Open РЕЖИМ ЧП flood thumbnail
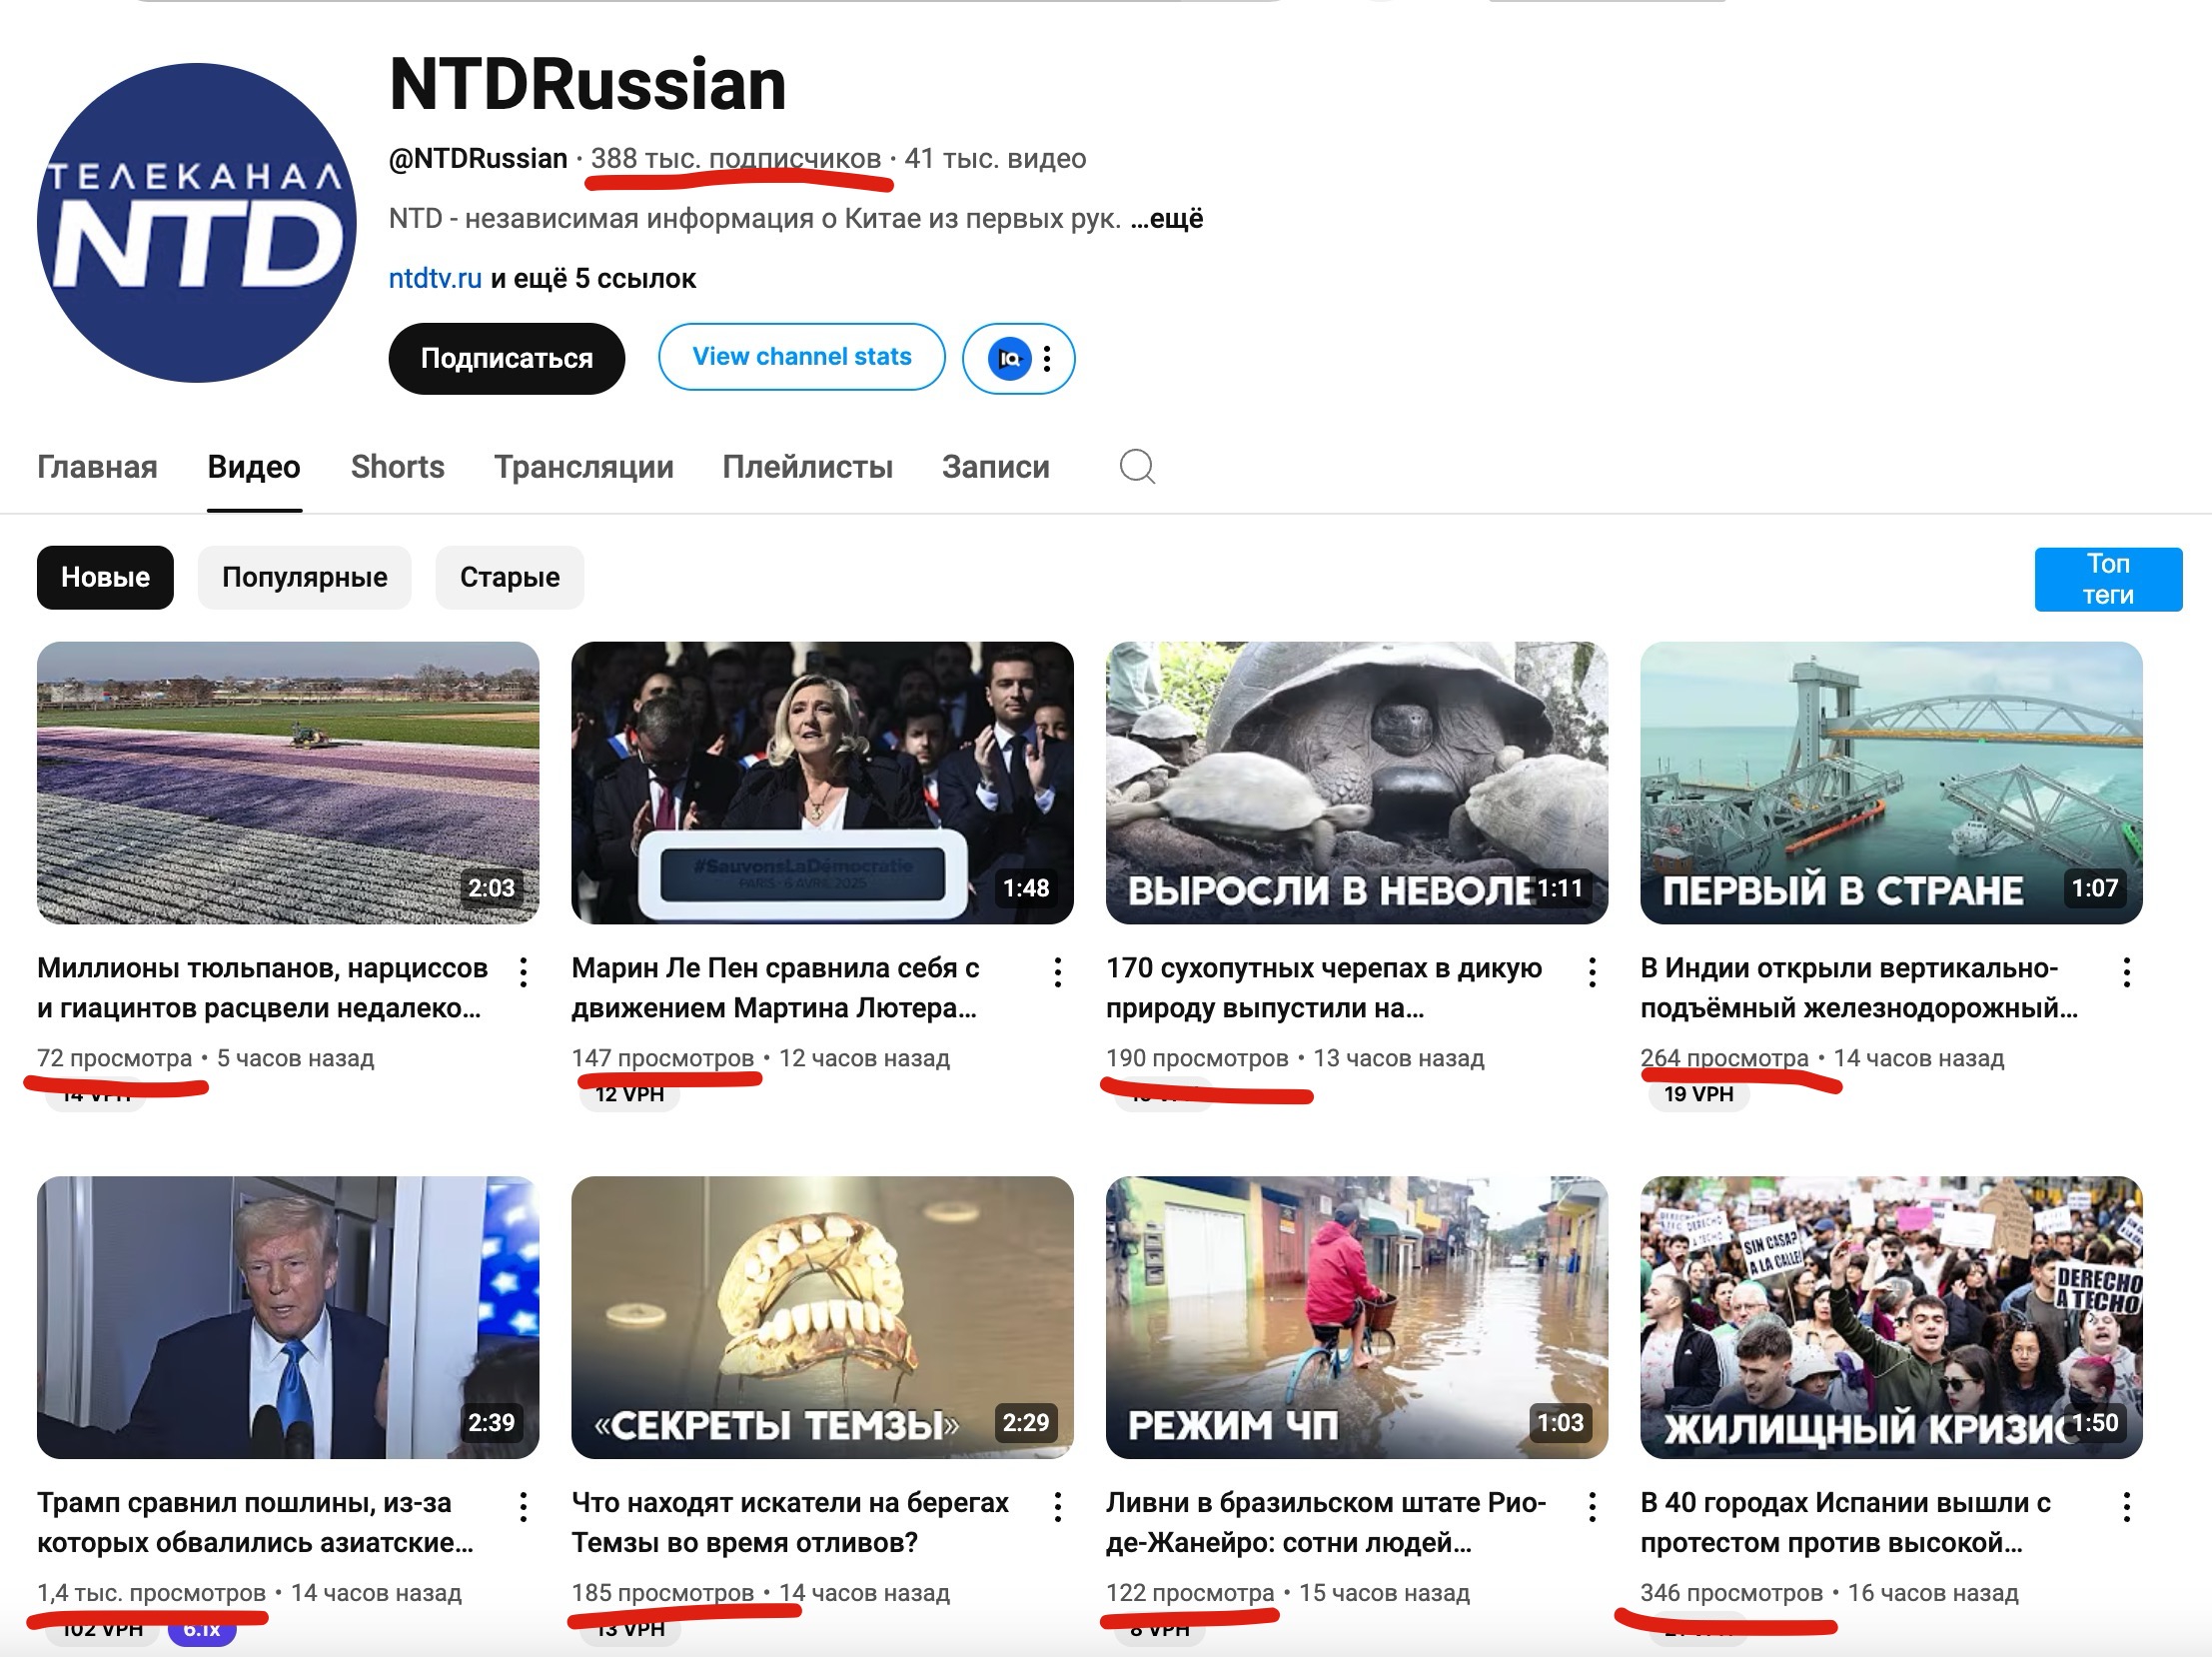 (1357, 1317)
